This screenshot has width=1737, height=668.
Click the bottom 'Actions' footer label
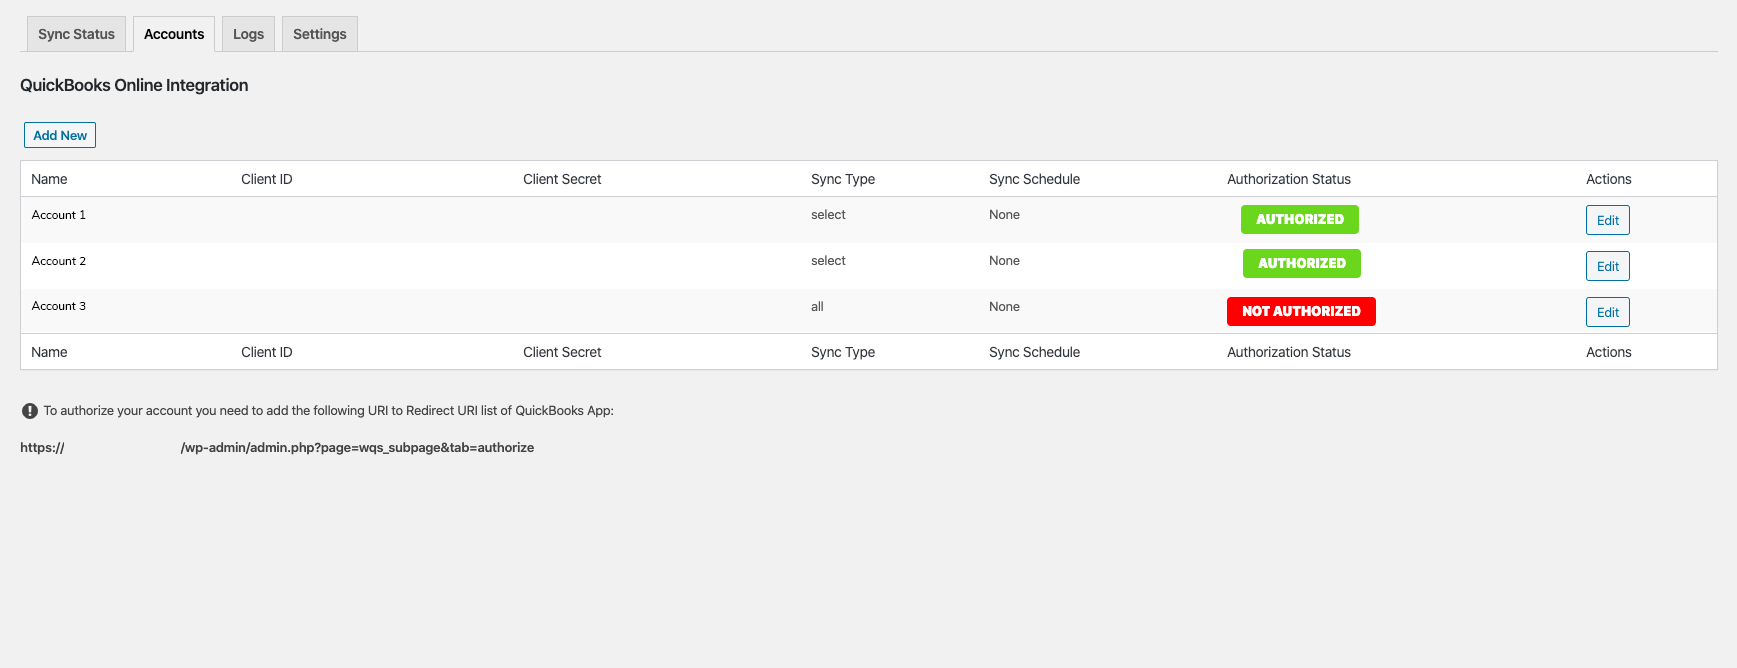[x=1608, y=352]
